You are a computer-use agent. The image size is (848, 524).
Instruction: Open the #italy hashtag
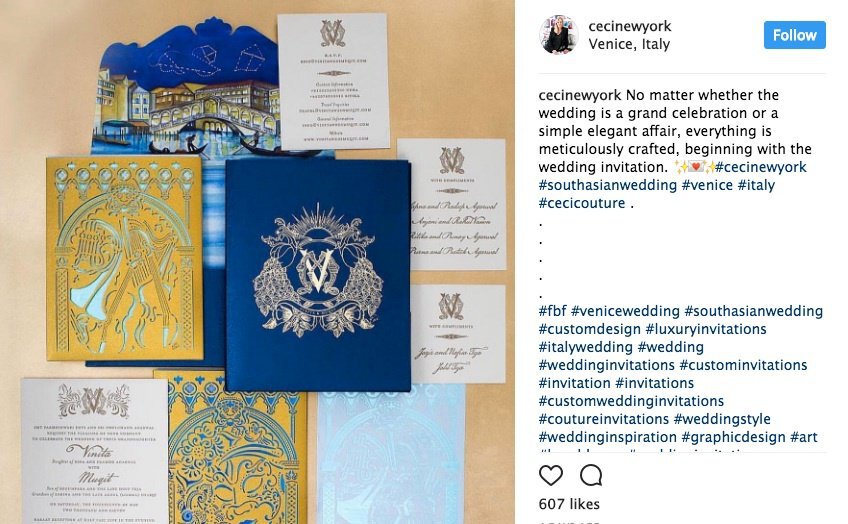pos(756,185)
